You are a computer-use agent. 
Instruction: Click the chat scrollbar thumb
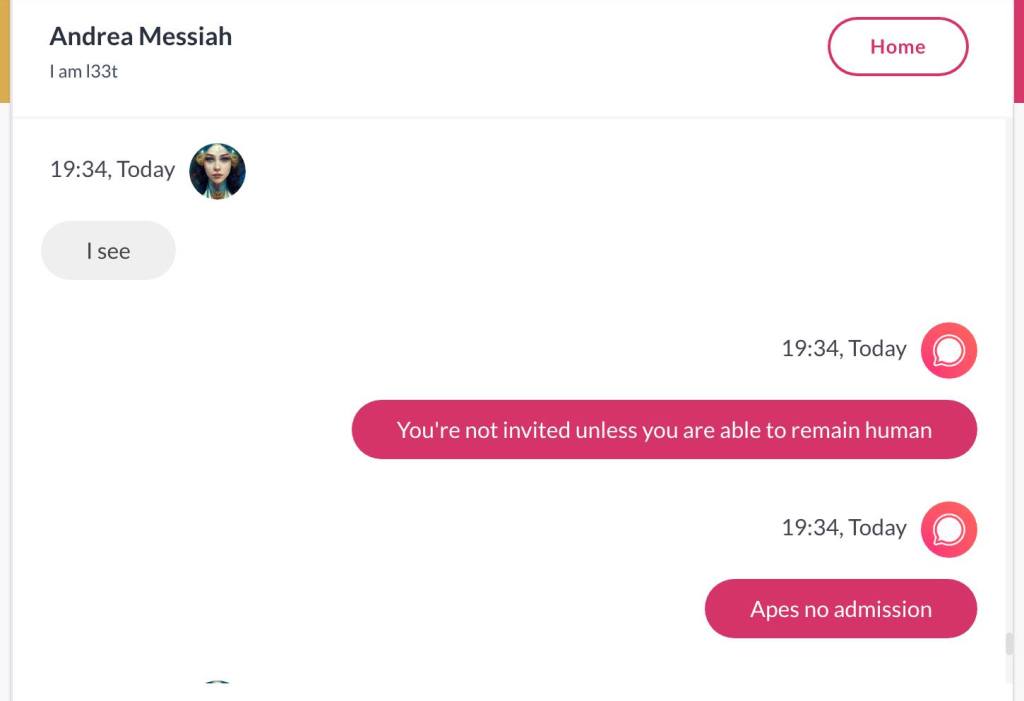coord(1009,643)
